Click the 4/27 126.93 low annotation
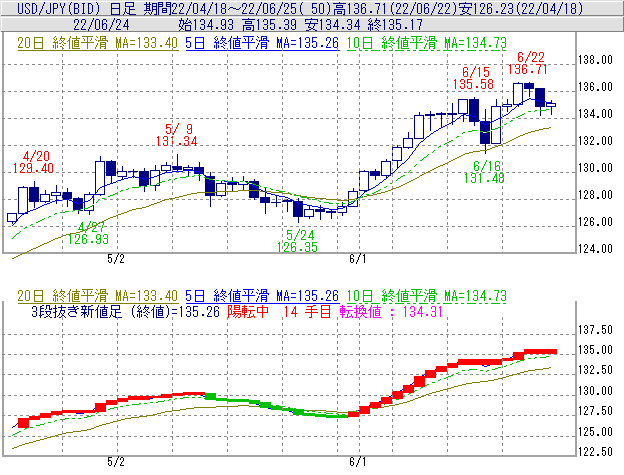This screenshot has width=624, height=475. pyautogui.click(x=88, y=233)
